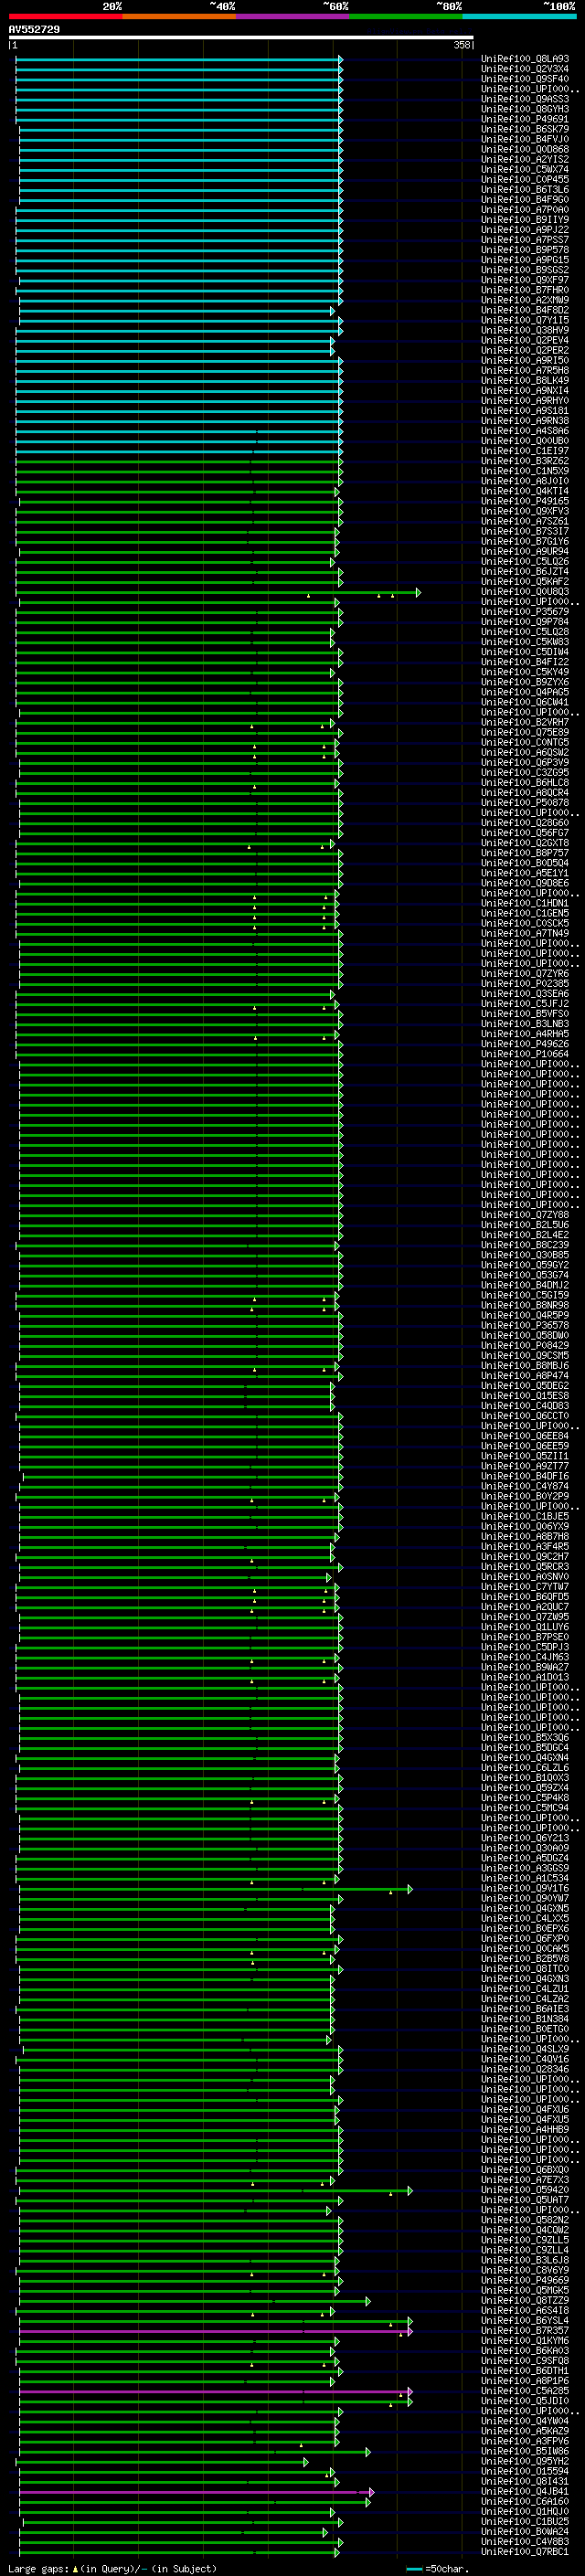Open hit UniRef100_Q8LA93
Screen dimensions: 585x2576
pos(525,59)
